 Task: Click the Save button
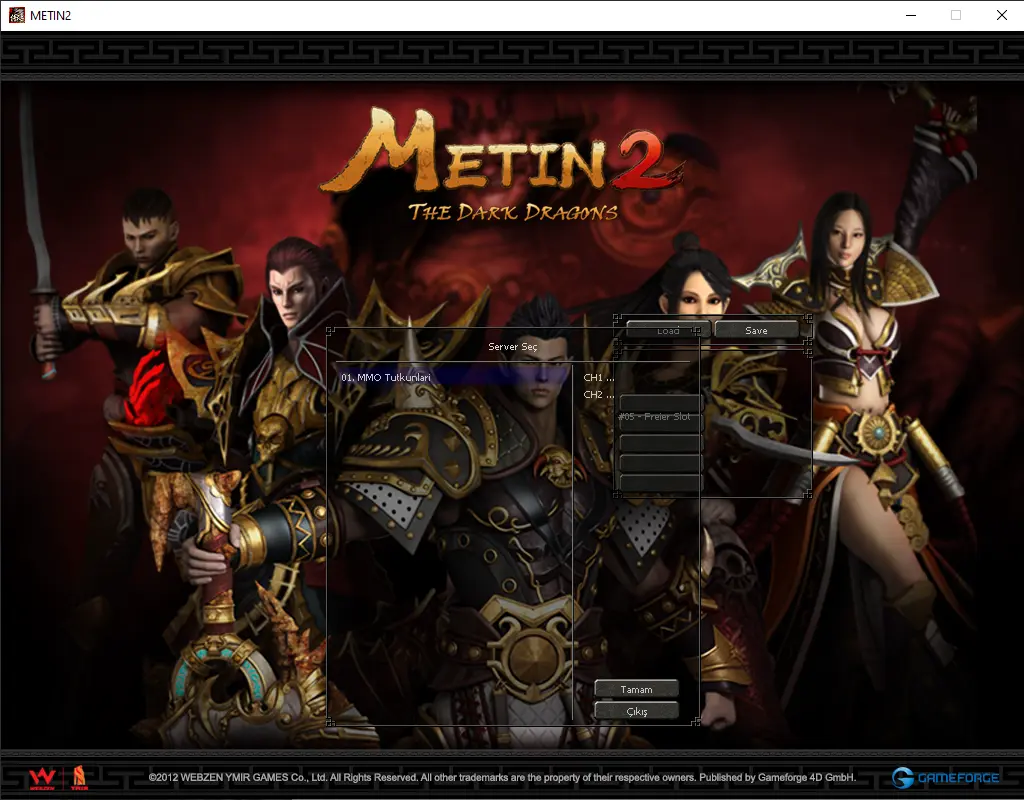tap(756, 330)
